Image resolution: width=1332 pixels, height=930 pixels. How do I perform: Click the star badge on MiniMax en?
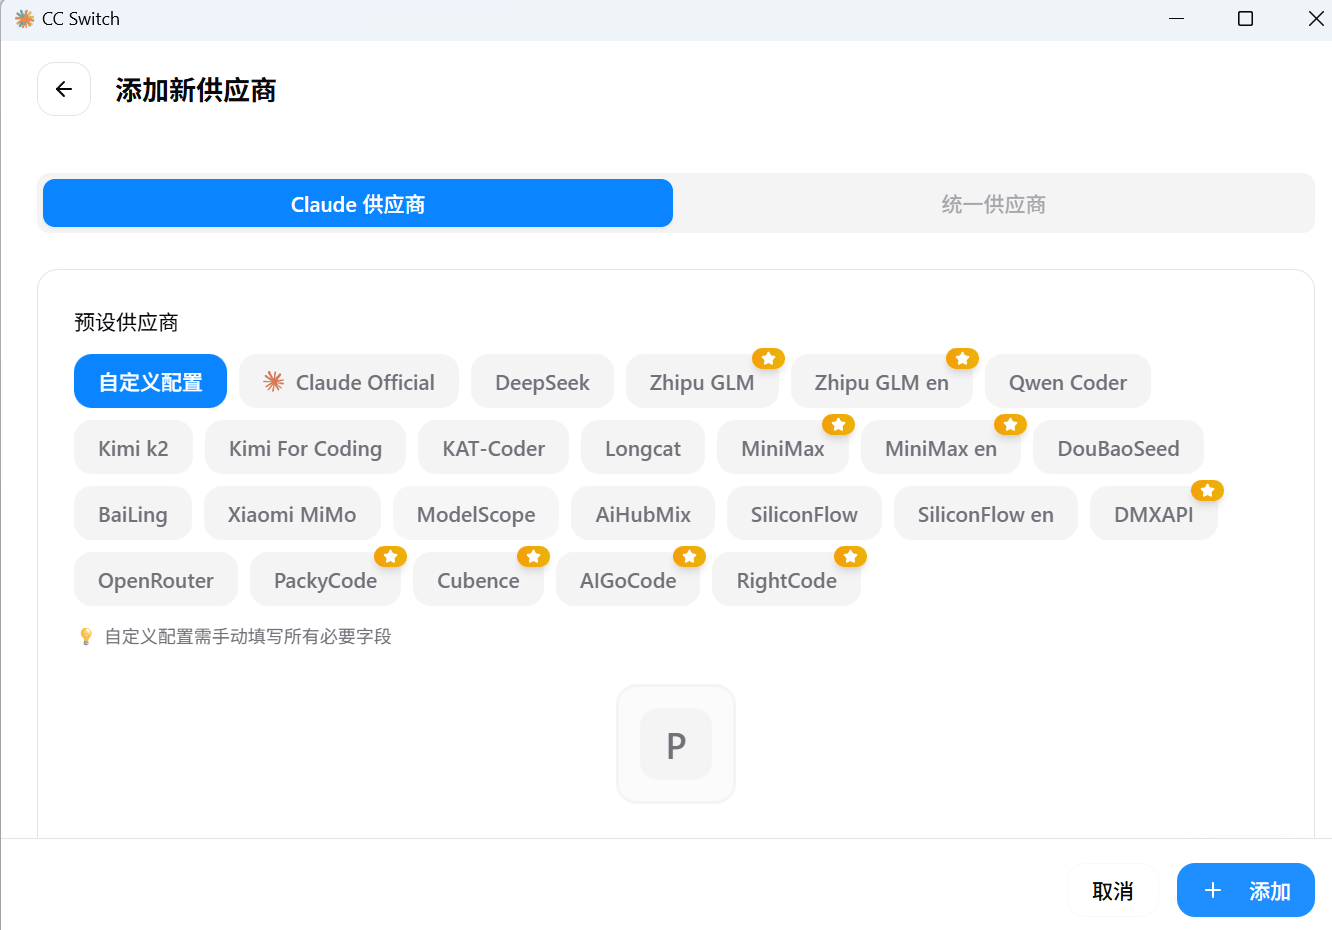(x=1010, y=424)
